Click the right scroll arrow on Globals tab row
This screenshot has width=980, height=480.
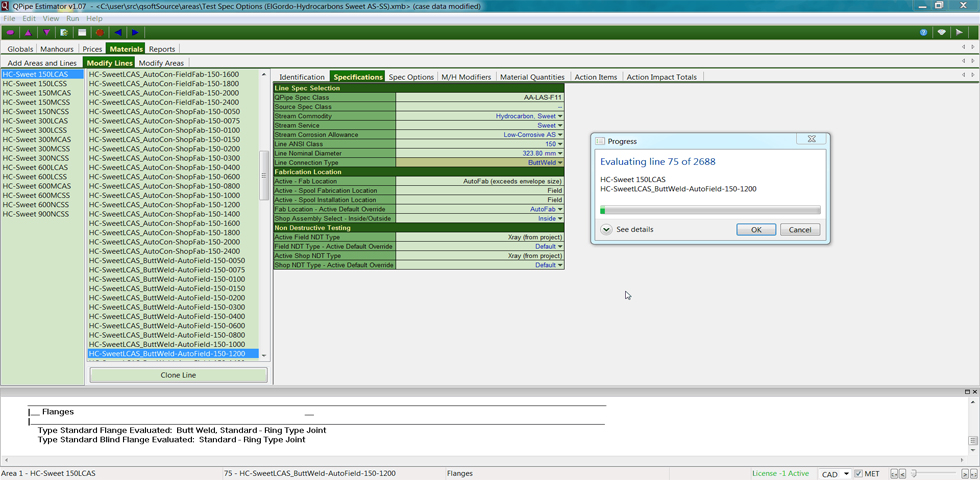[x=973, y=48]
